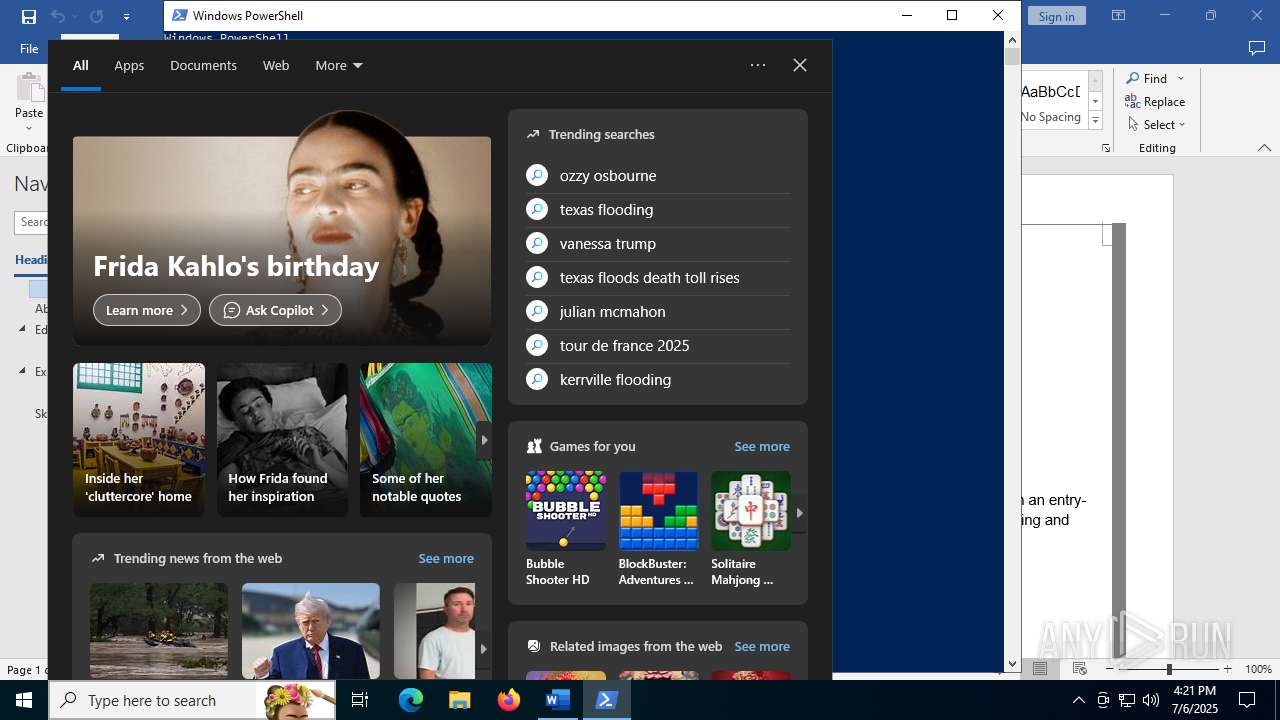Screen dimensions: 1280x720
Task: Search trending 'vanessa trump'
Action: click(658, 244)
